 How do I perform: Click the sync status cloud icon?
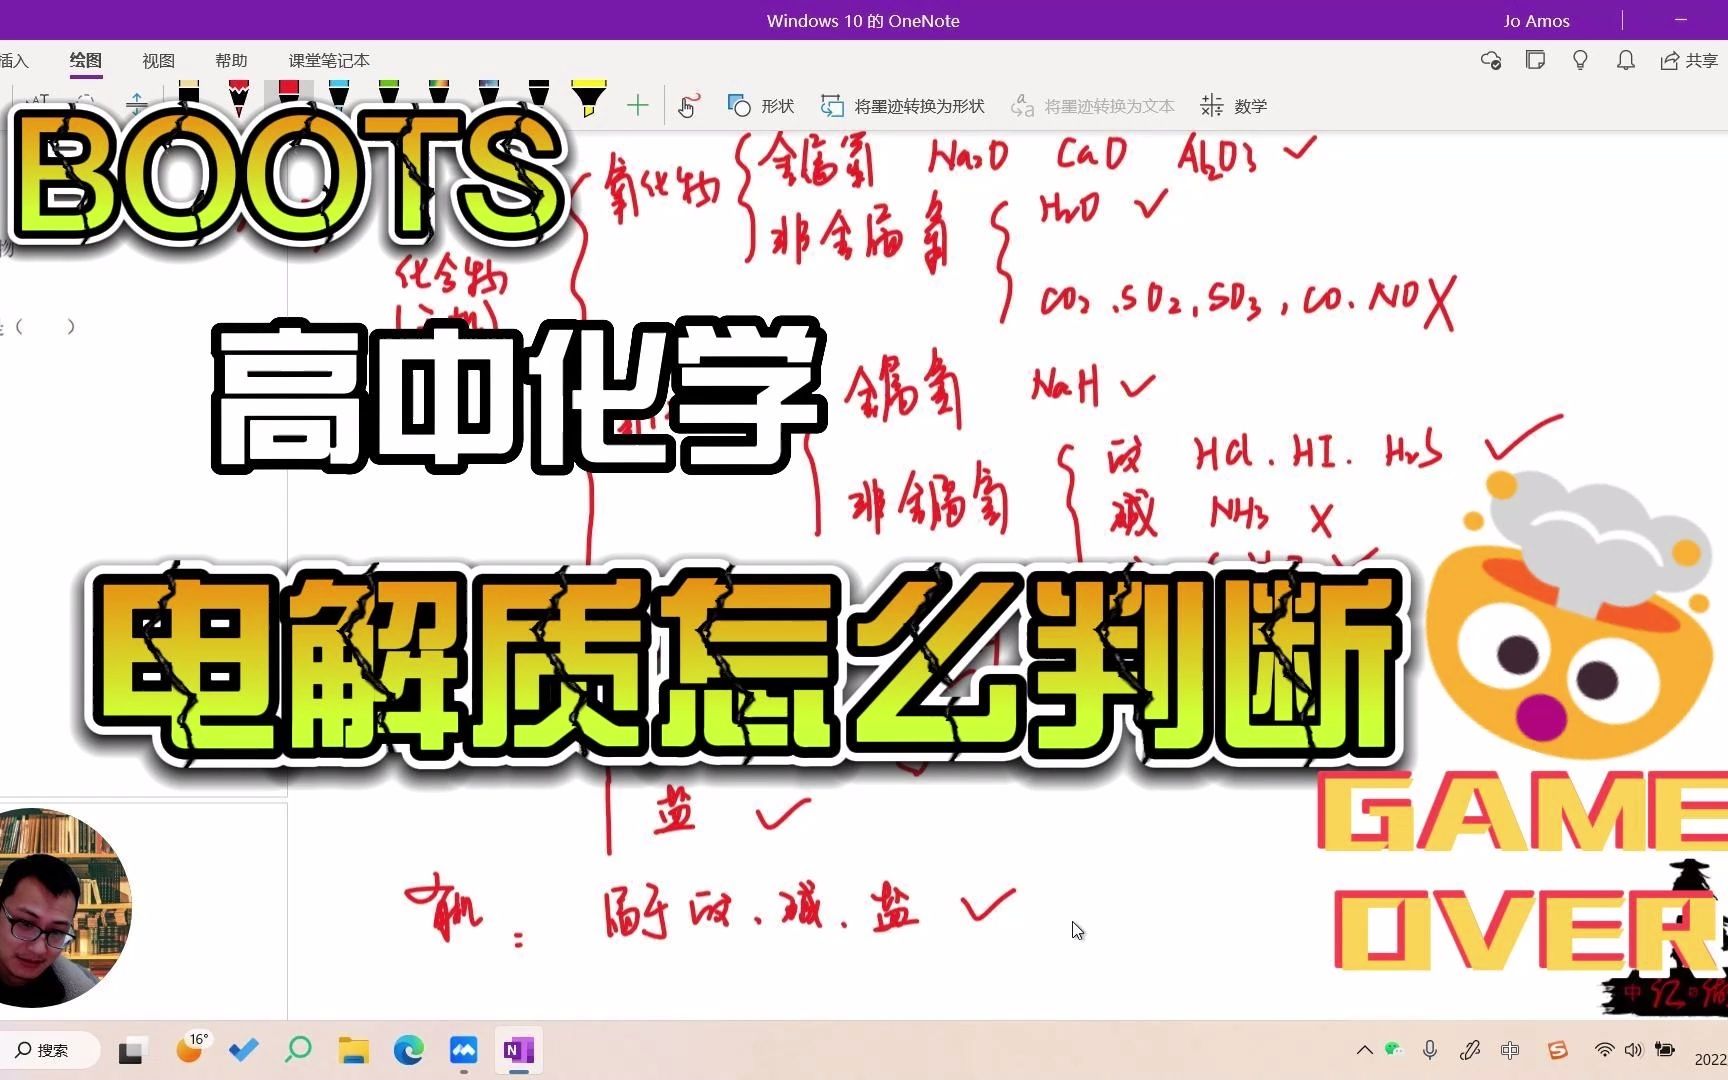(x=1489, y=60)
